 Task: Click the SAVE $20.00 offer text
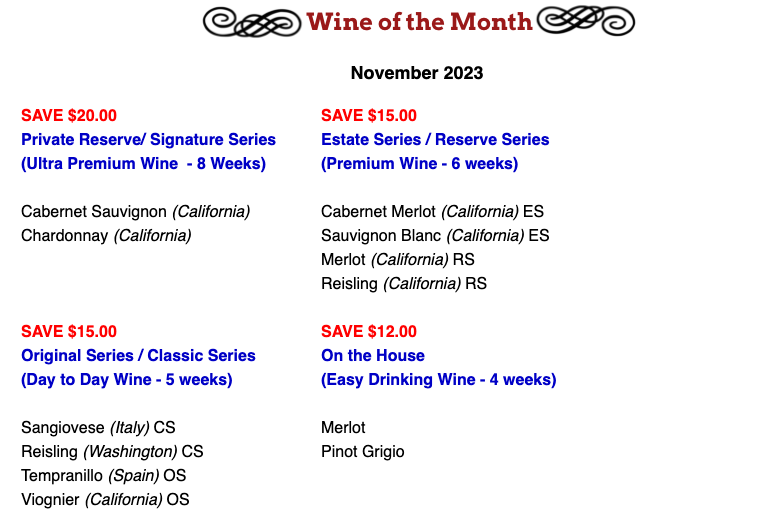pyautogui.click(x=69, y=116)
